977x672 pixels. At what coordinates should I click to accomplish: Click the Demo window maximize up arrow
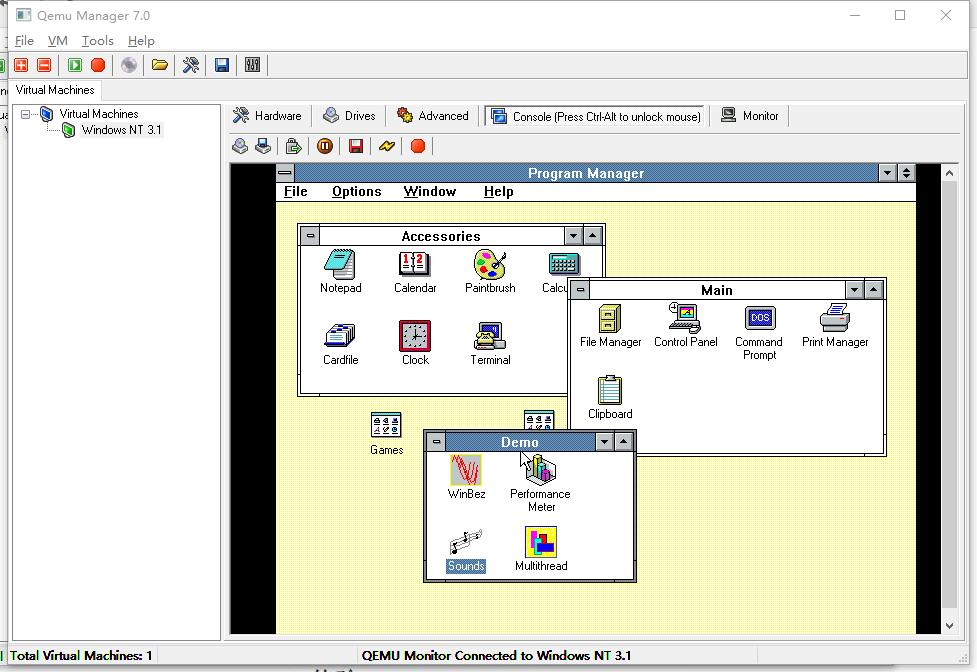(x=623, y=442)
